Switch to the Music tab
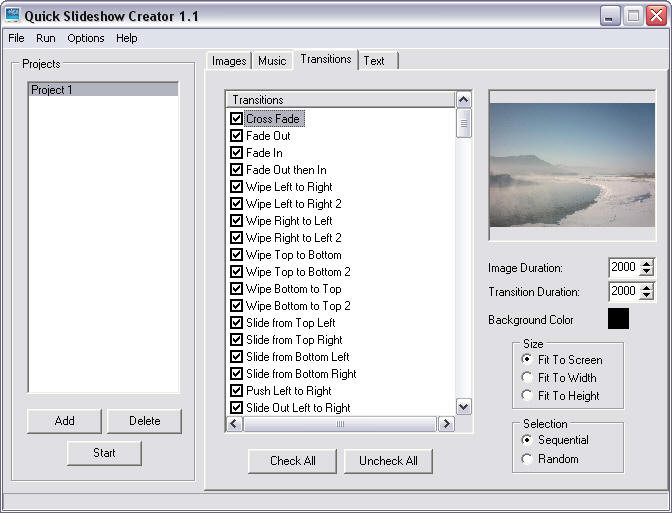 tap(272, 61)
